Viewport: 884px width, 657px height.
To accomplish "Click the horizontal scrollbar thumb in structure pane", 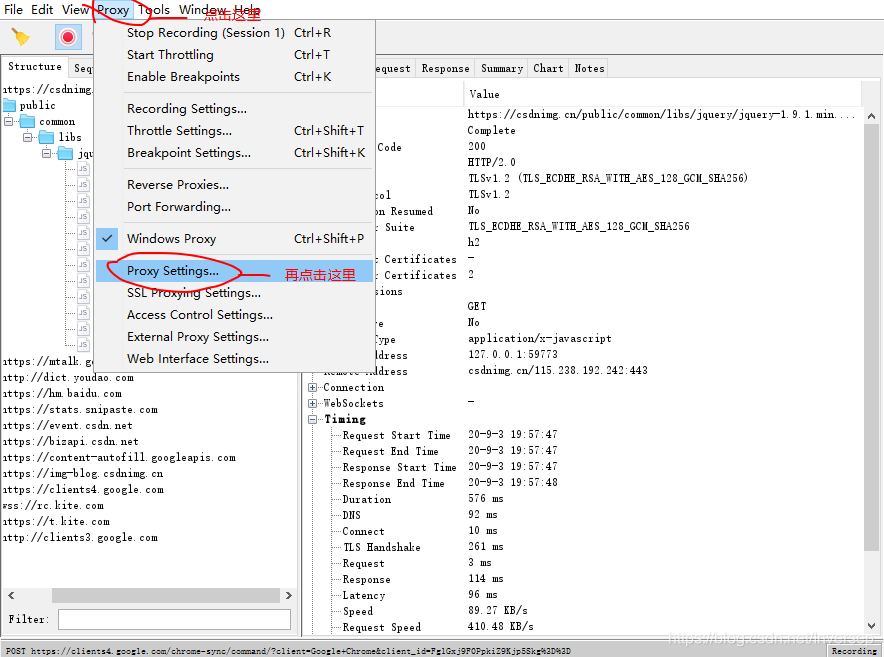I will [x=166, y=596].
